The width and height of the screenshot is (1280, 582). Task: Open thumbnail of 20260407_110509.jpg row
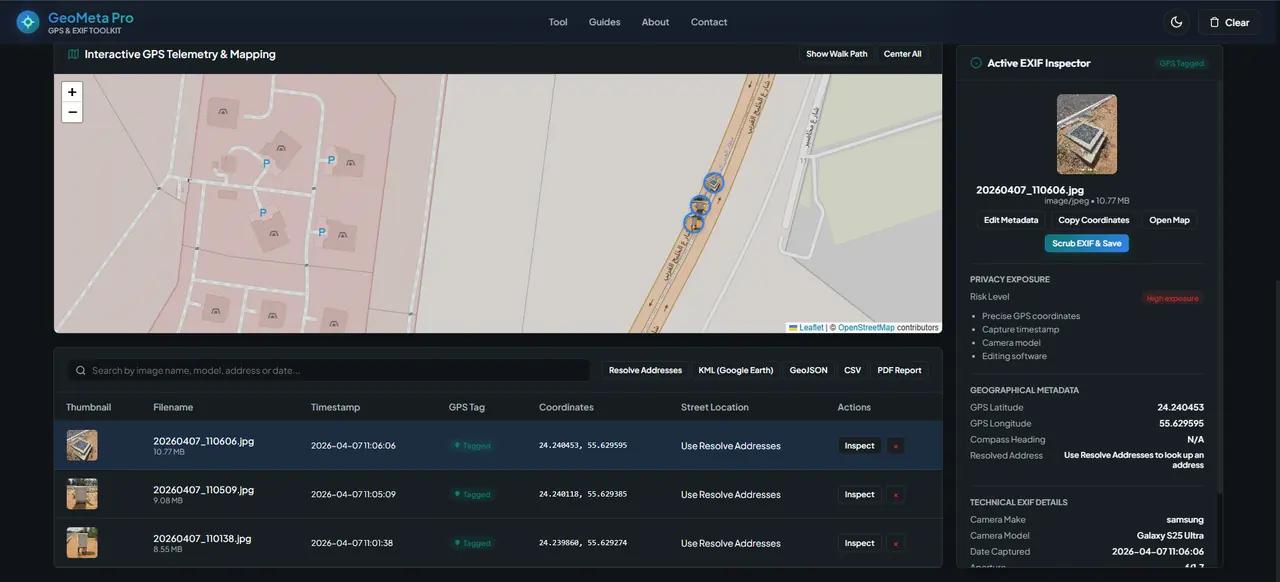tap(82, 494)
